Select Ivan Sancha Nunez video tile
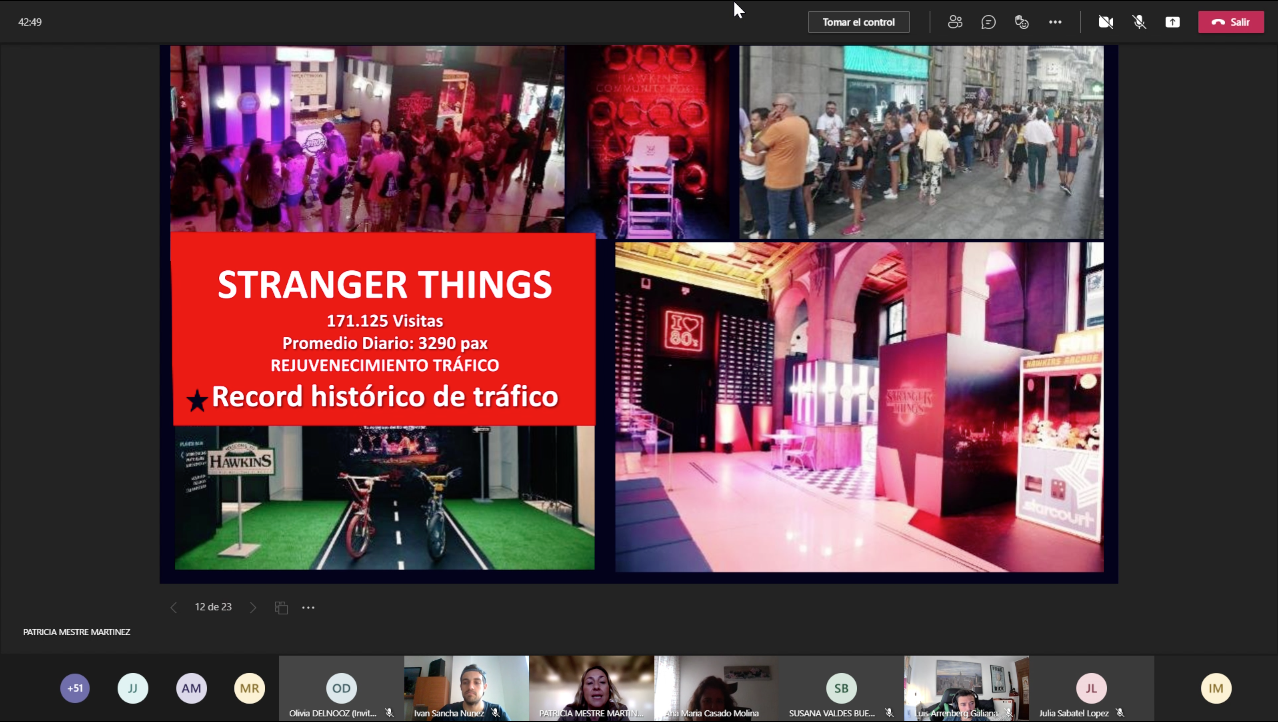The height and width of the screenshot is (722, 1278). point(466,688)
